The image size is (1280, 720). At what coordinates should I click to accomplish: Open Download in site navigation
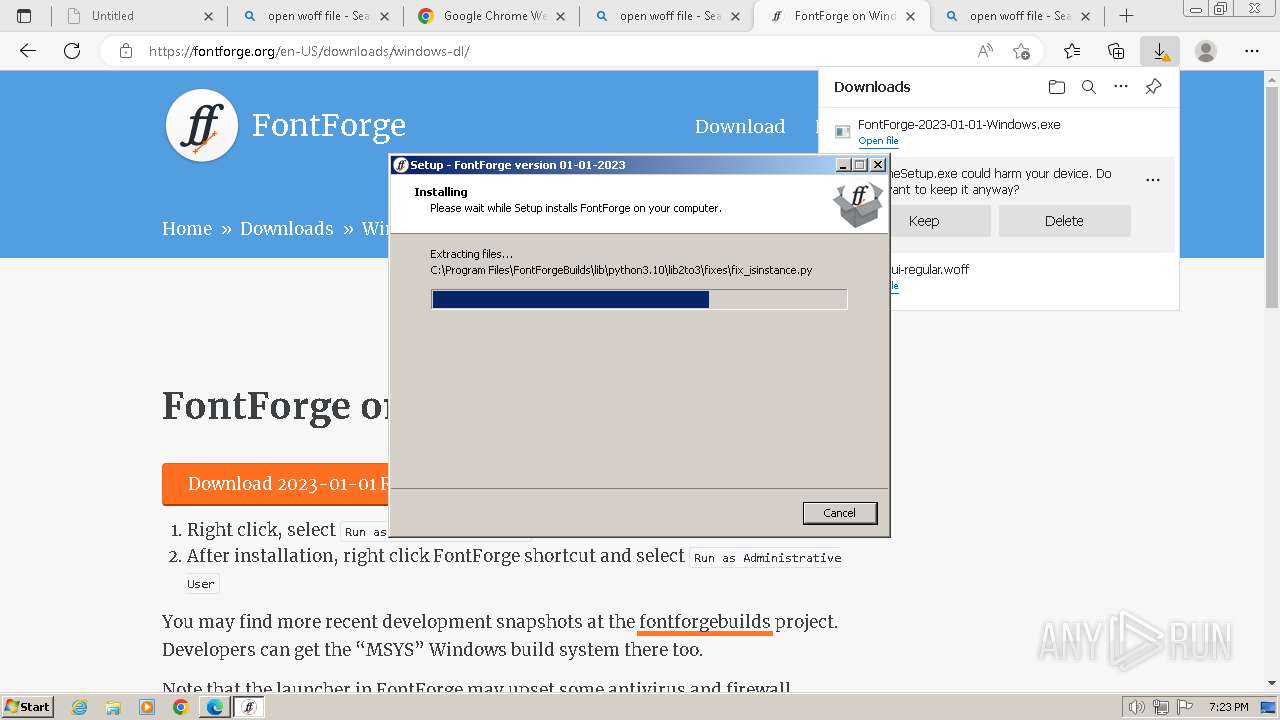[740, 126]
